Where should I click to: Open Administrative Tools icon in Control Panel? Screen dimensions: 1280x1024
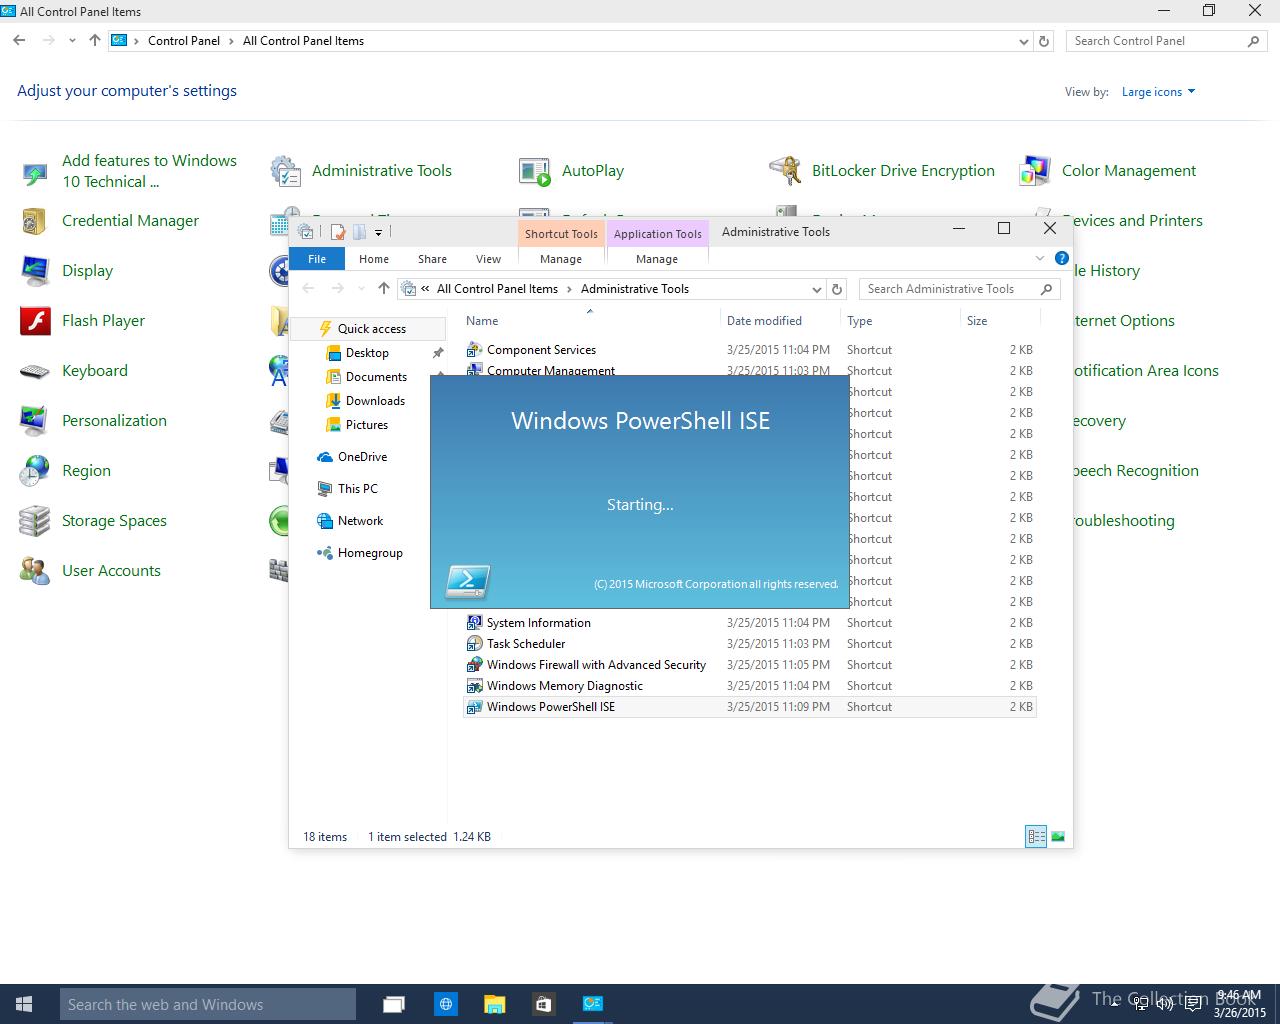286,171
